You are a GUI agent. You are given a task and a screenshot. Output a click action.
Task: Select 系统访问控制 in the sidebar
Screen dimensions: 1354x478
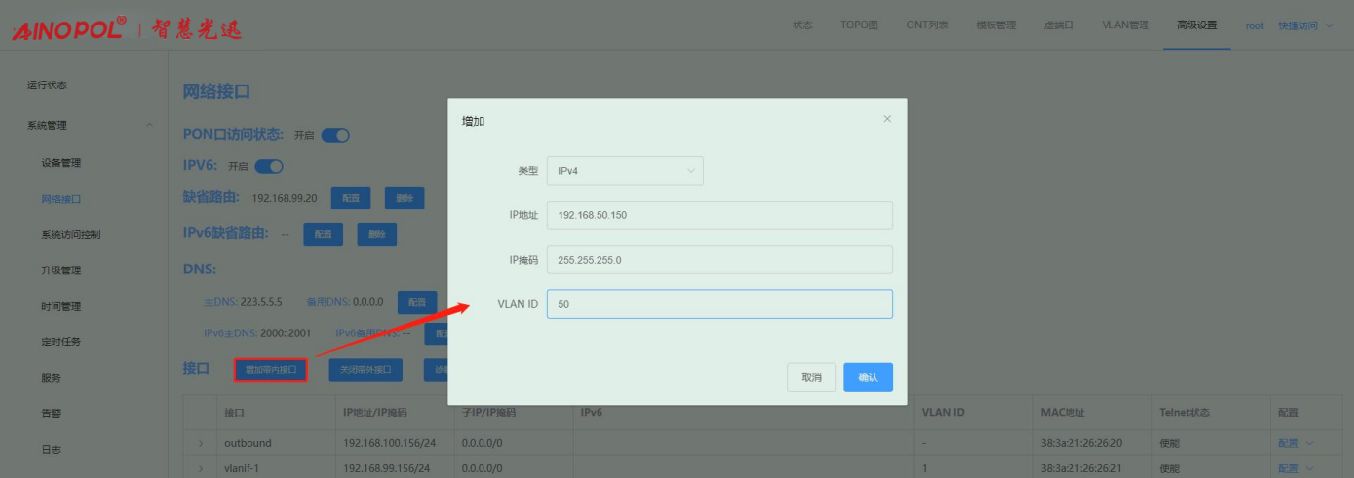(x=70, y=235)
